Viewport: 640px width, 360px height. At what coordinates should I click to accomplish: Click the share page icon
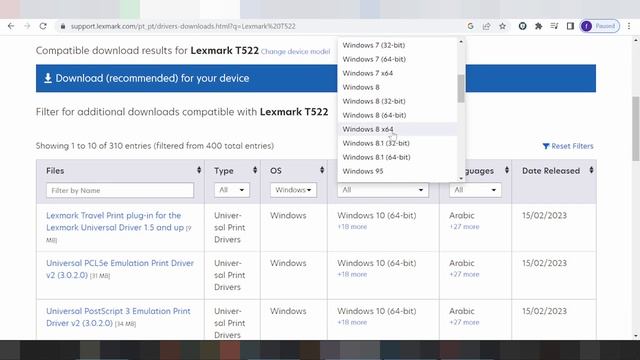click(486, 26)
